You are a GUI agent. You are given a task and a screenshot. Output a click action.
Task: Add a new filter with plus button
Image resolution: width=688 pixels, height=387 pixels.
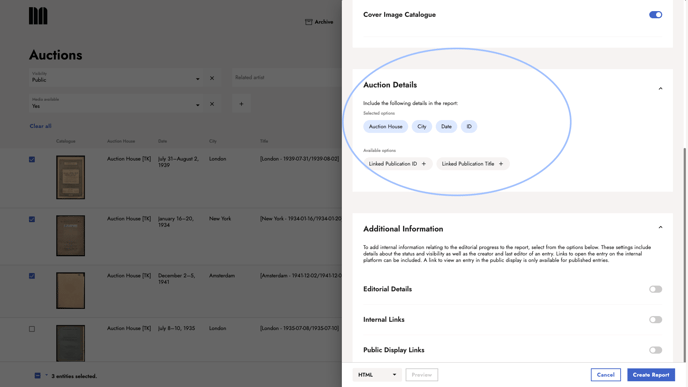[x=241, y=104]
